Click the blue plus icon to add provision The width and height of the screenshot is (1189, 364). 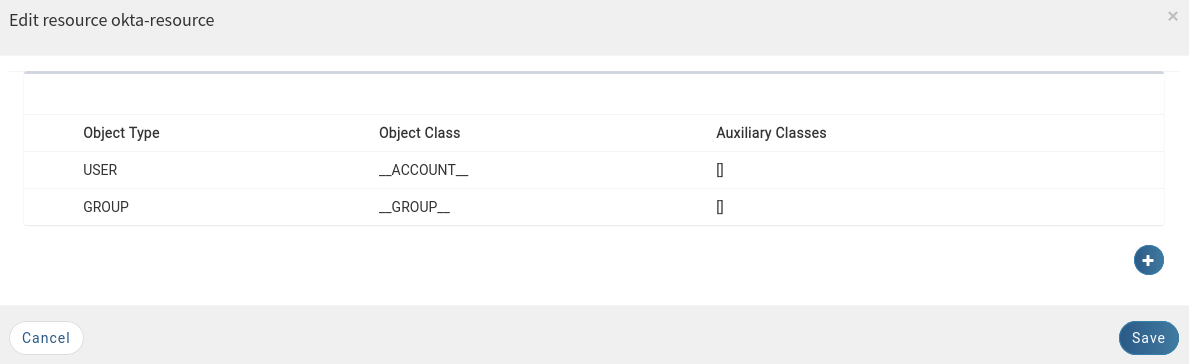click(x=1148, y=260)
